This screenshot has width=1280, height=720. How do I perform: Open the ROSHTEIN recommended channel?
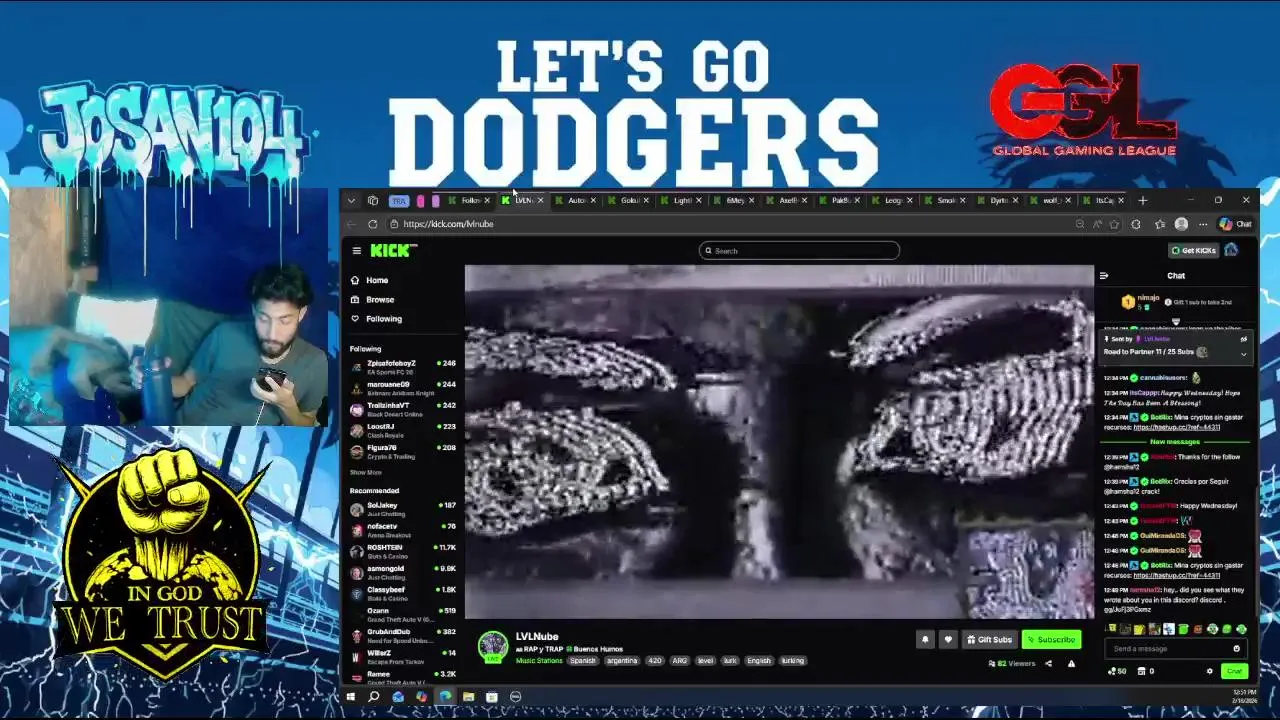tap(402, 551)
